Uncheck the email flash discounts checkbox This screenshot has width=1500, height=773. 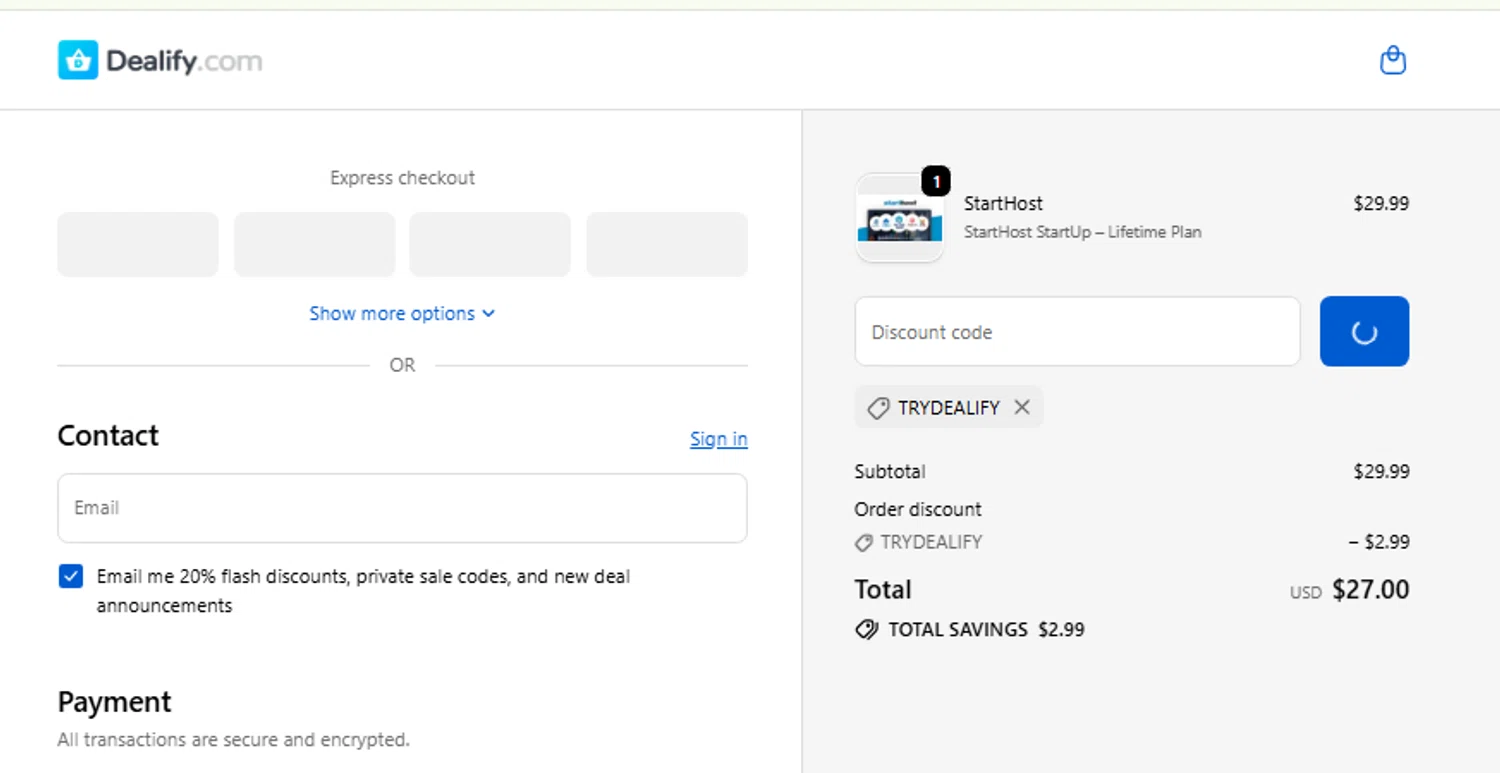point(71,576)
